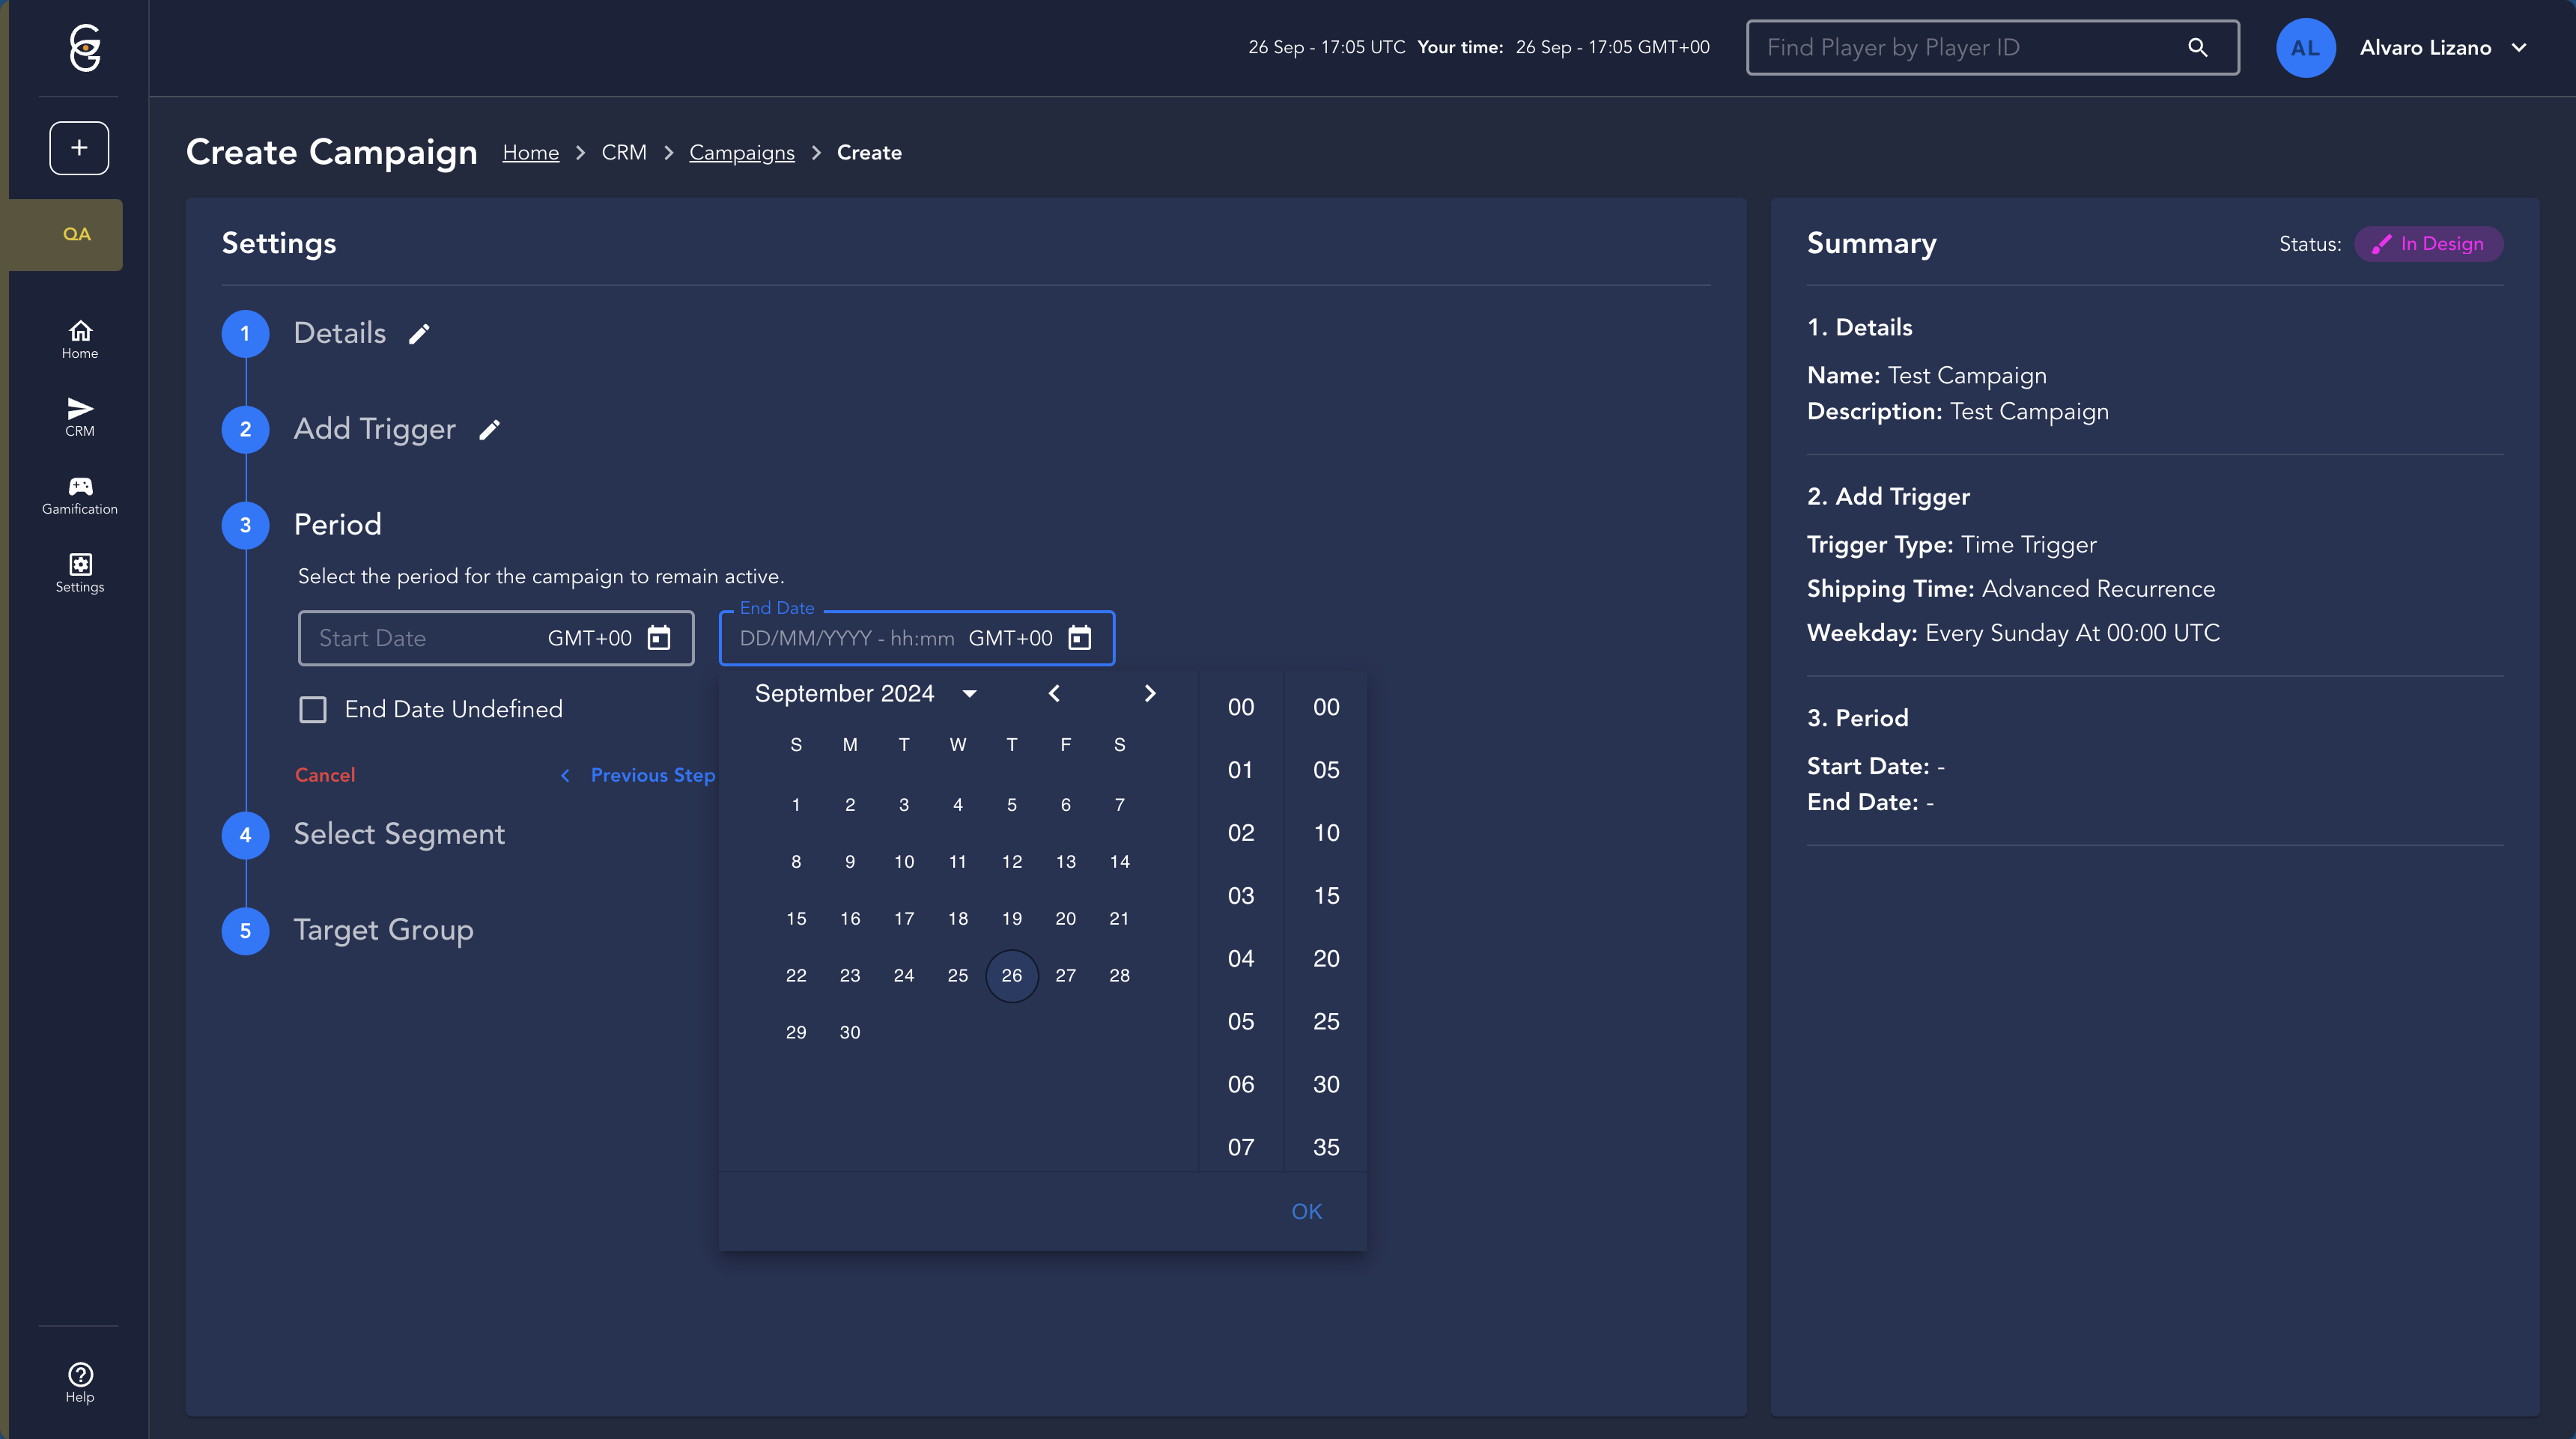Image resolution: width=2576 pixels, height=1439 pixels.
Task: Click the End Date calendar icon
Action: [1080, 638]
